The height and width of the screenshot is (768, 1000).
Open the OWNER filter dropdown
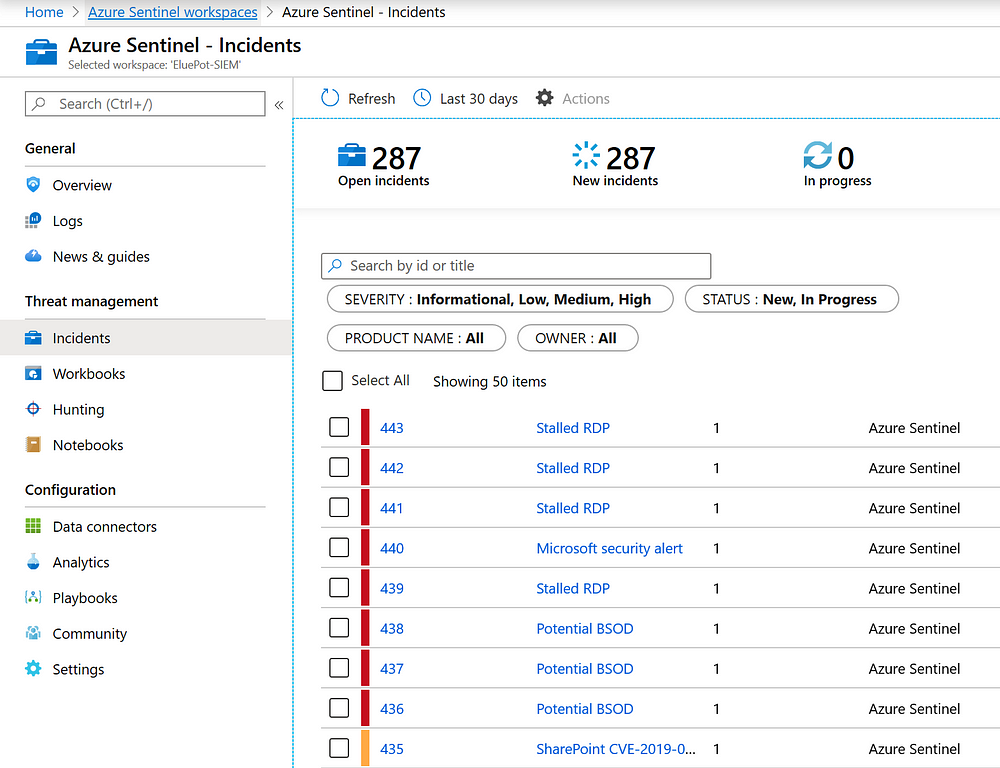578,338
